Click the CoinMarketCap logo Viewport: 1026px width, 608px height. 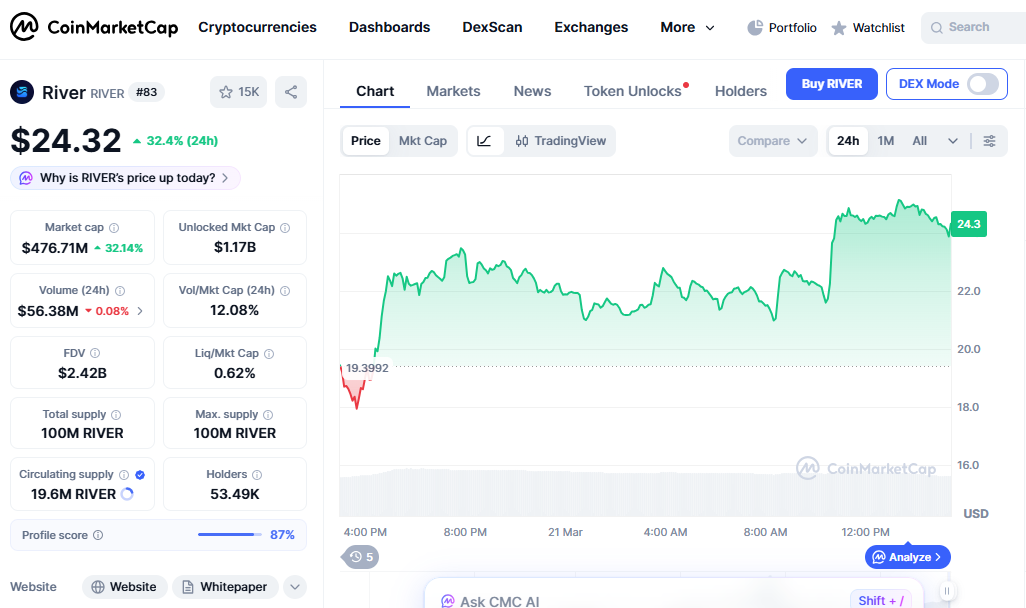pyautogui.click(x=94, y=27)
